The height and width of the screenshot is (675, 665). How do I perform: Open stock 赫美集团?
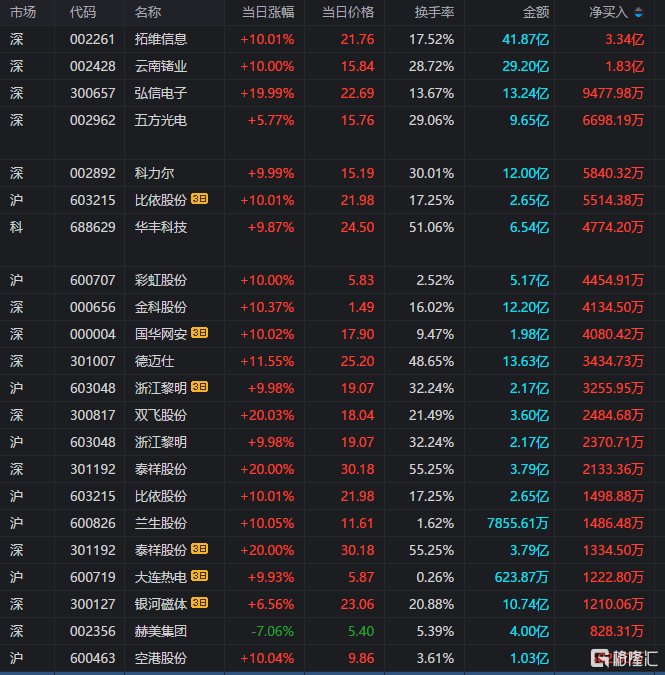tap(161, 632)
